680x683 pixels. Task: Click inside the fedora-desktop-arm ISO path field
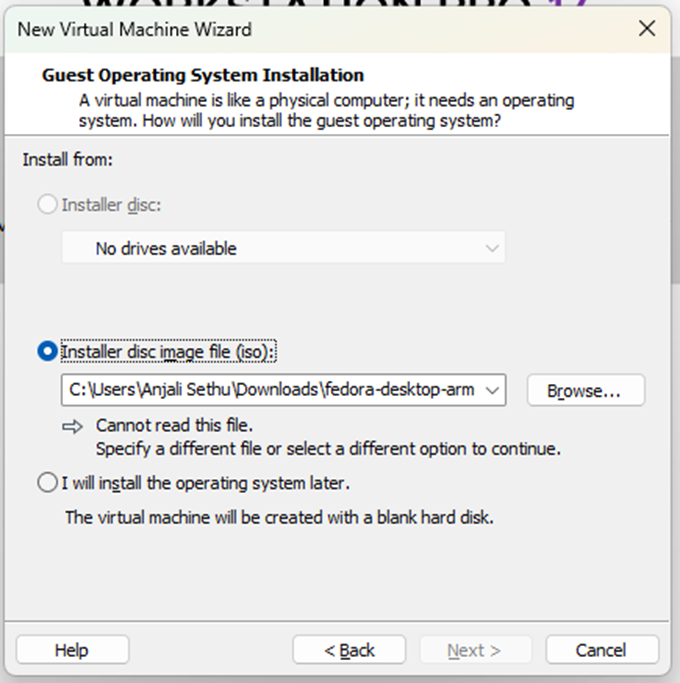pos(270,390)
